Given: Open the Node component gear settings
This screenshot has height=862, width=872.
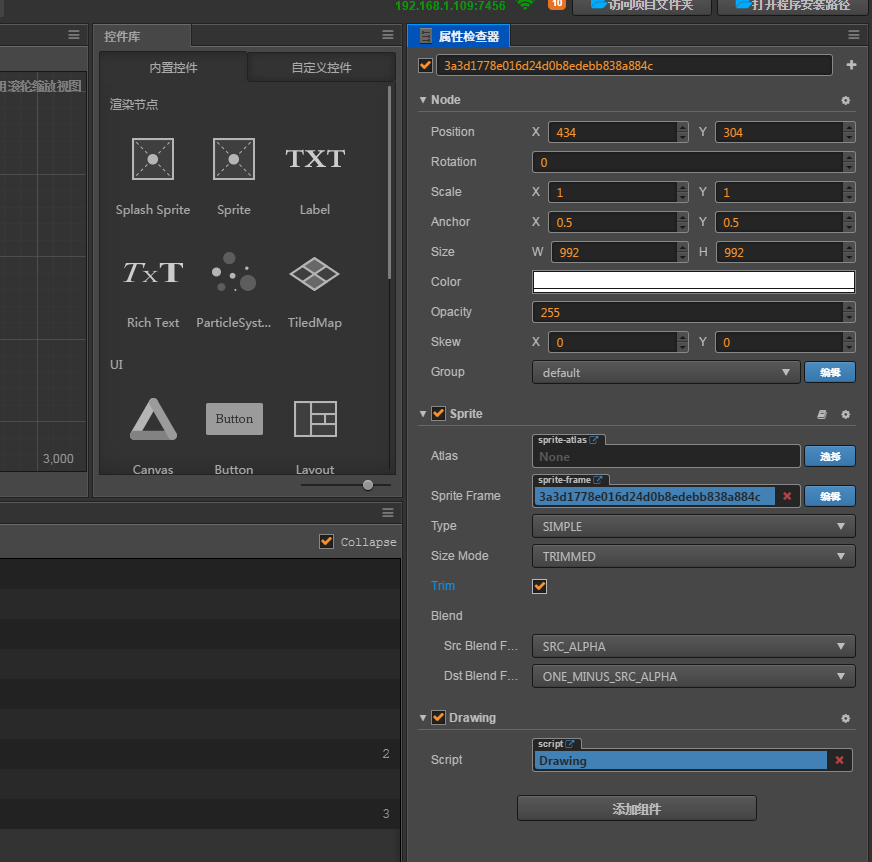Looking at the screenshot, I should (x=845, y=100).
